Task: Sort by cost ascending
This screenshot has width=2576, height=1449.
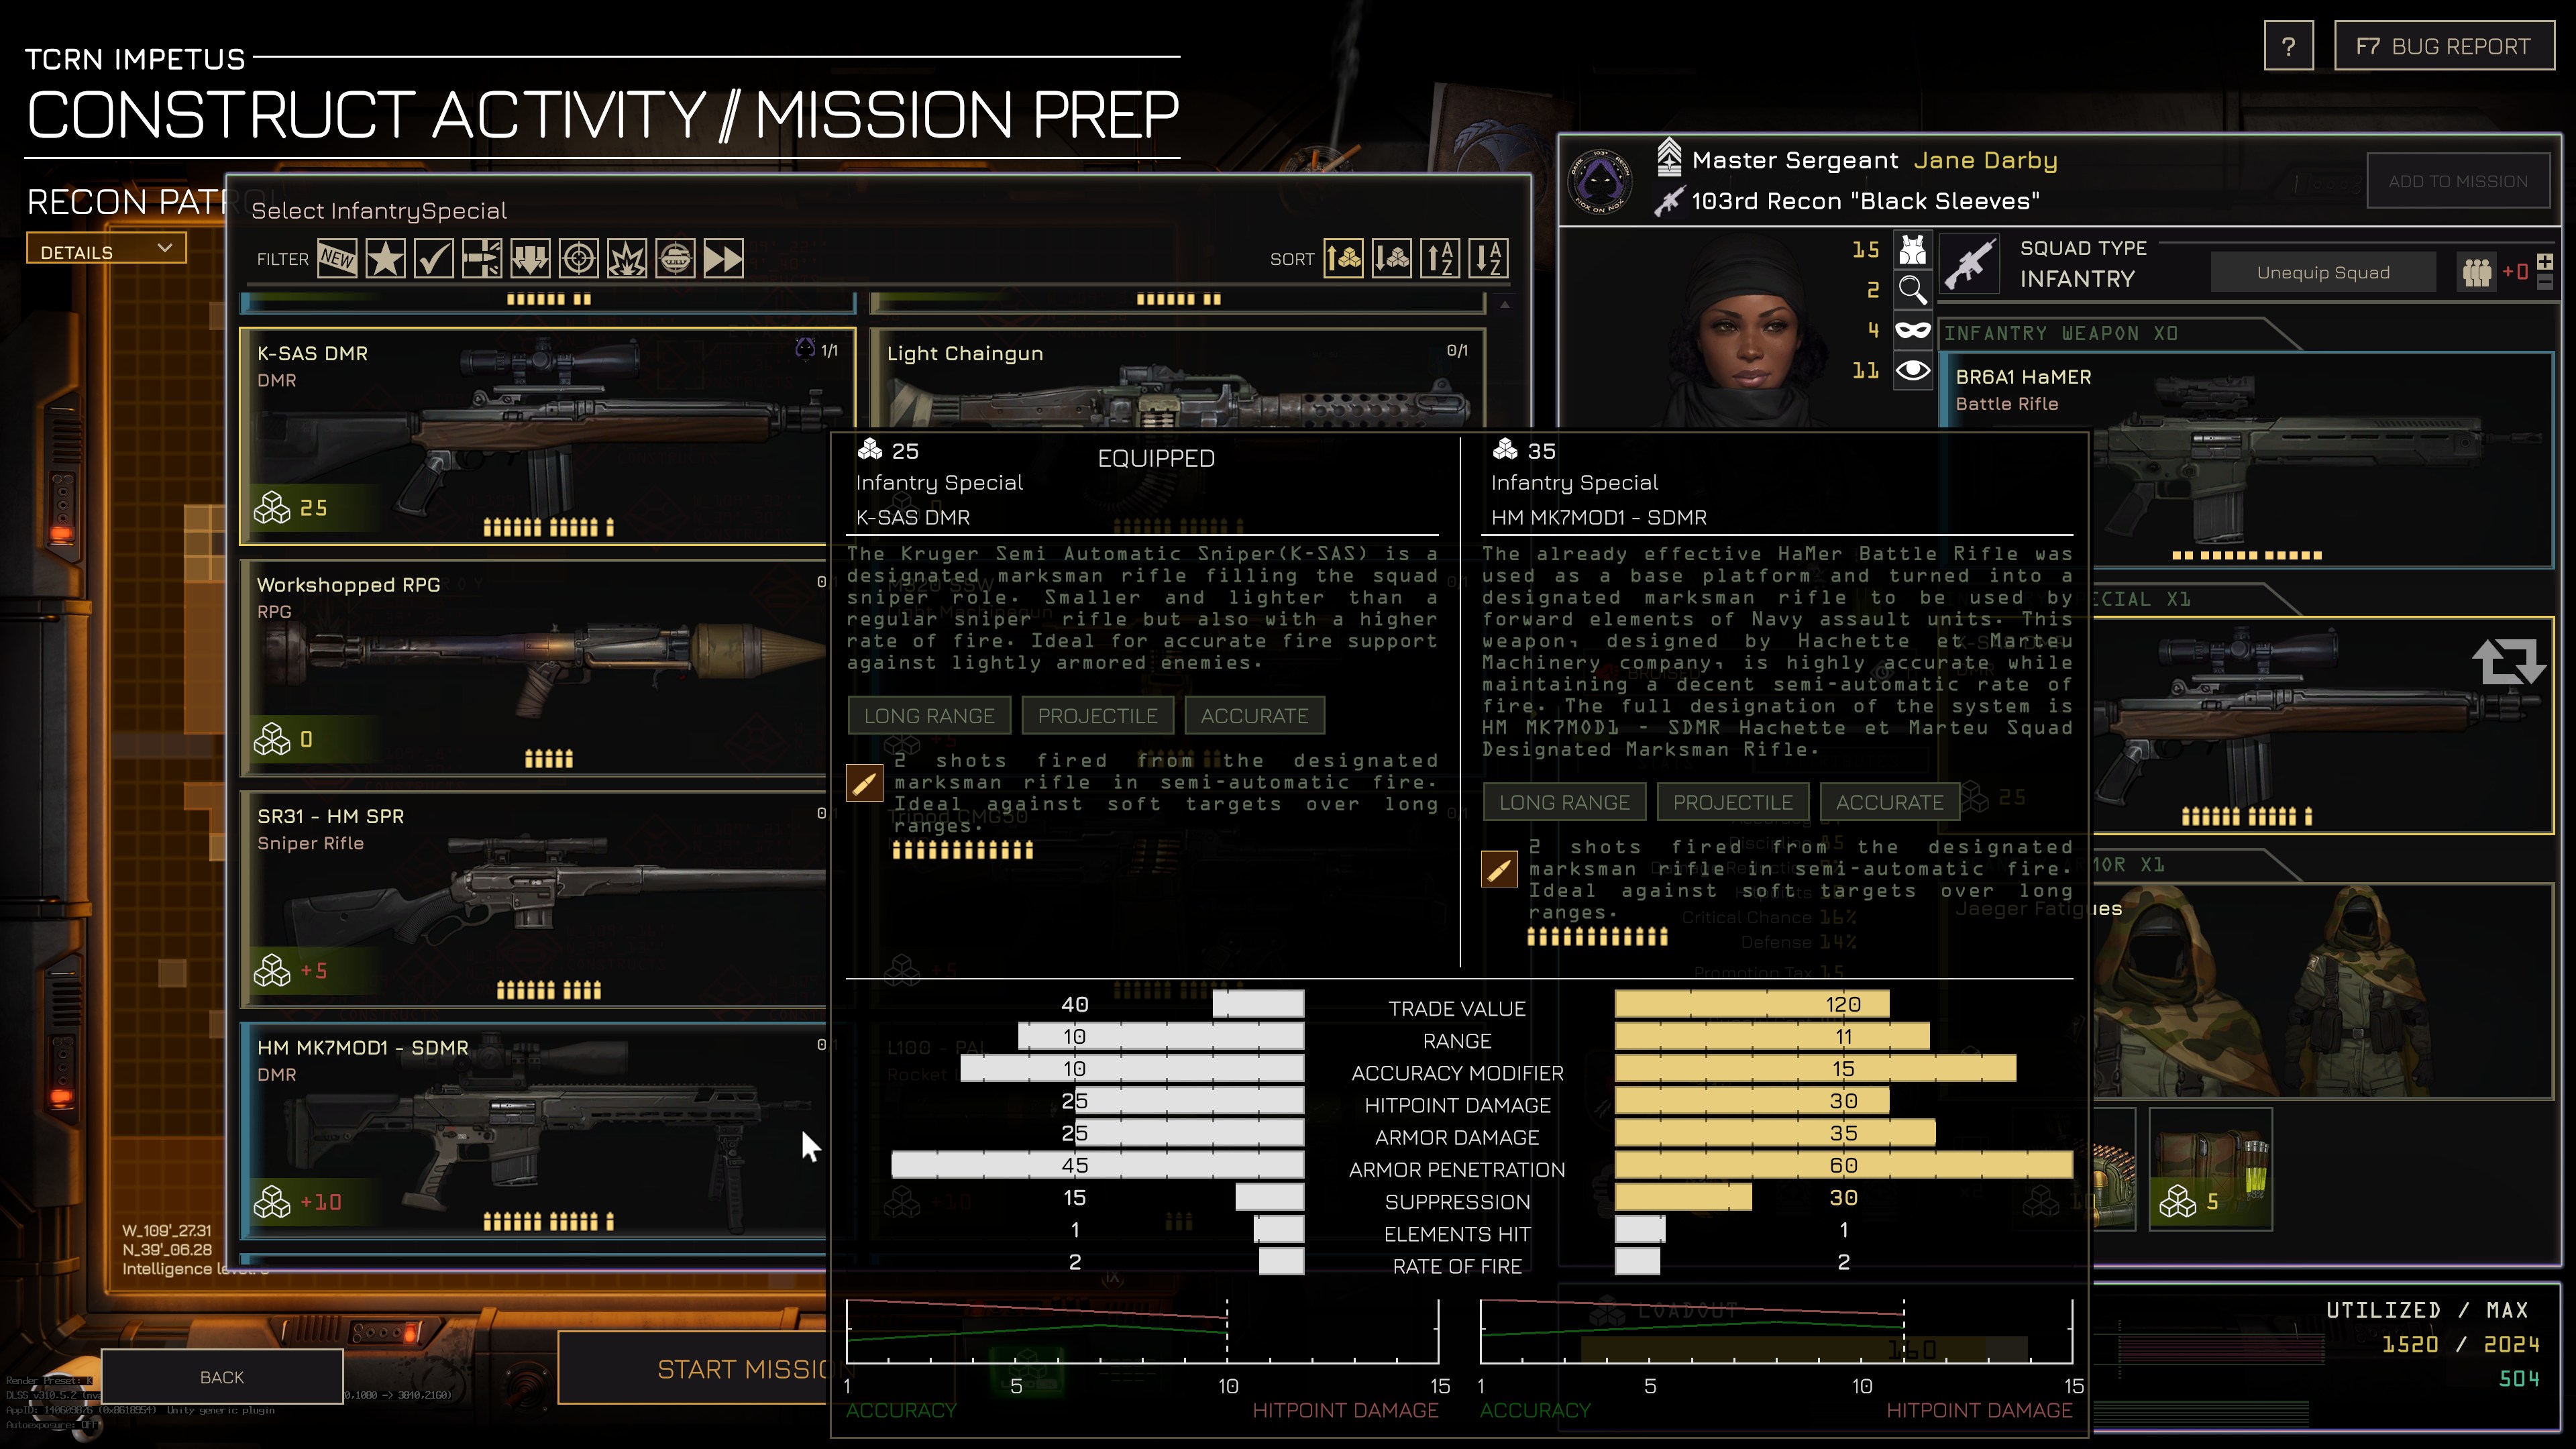Action: 1344,259
